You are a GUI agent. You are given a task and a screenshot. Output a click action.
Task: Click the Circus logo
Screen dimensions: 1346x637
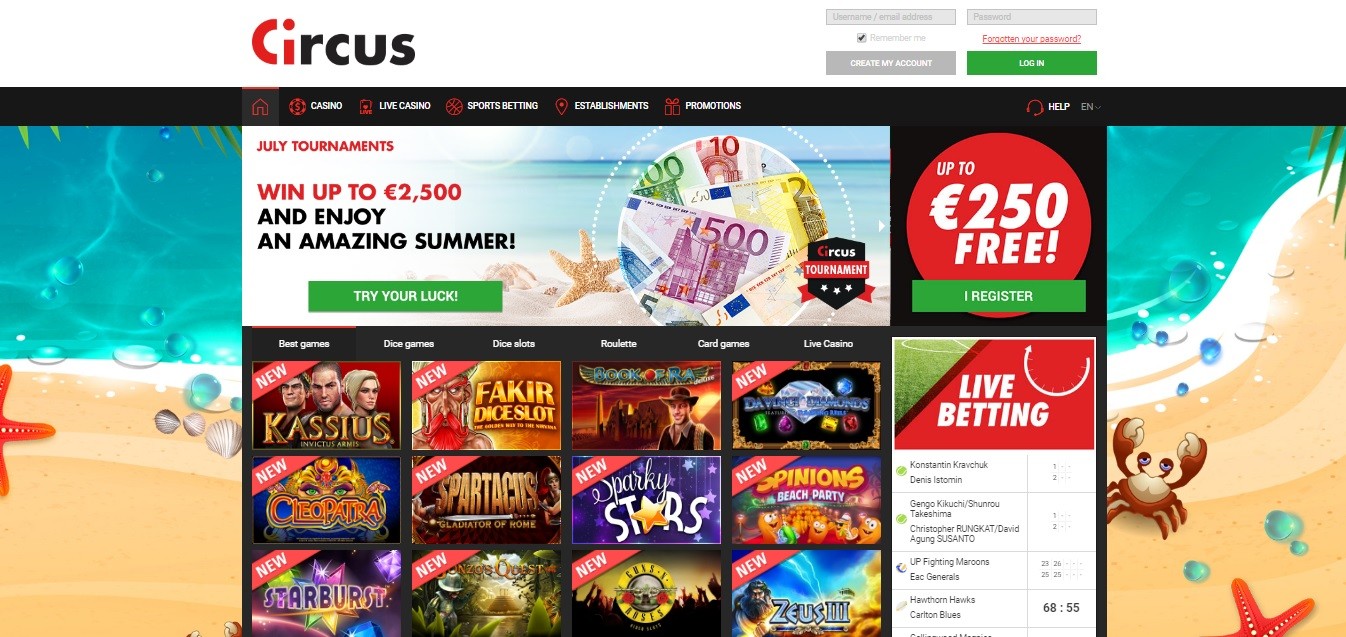click(333, 43)
